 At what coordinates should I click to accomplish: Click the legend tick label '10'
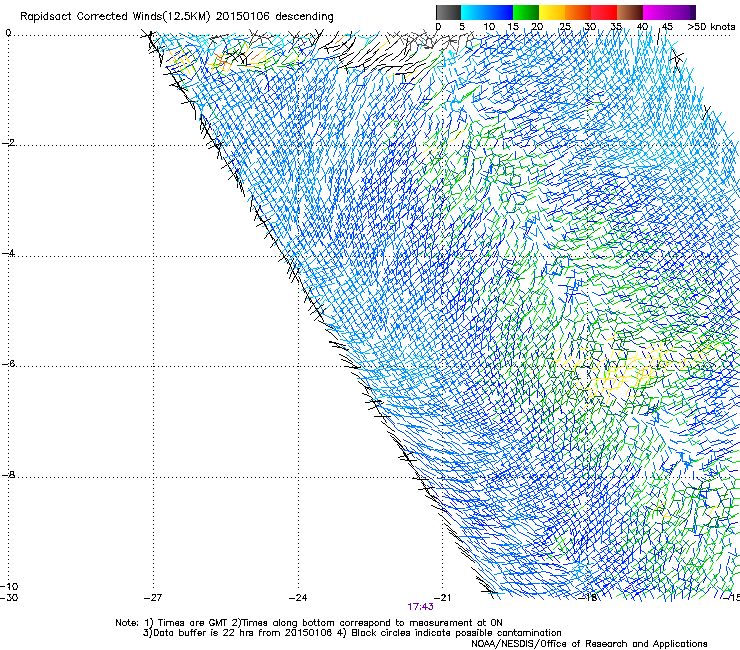488,26
